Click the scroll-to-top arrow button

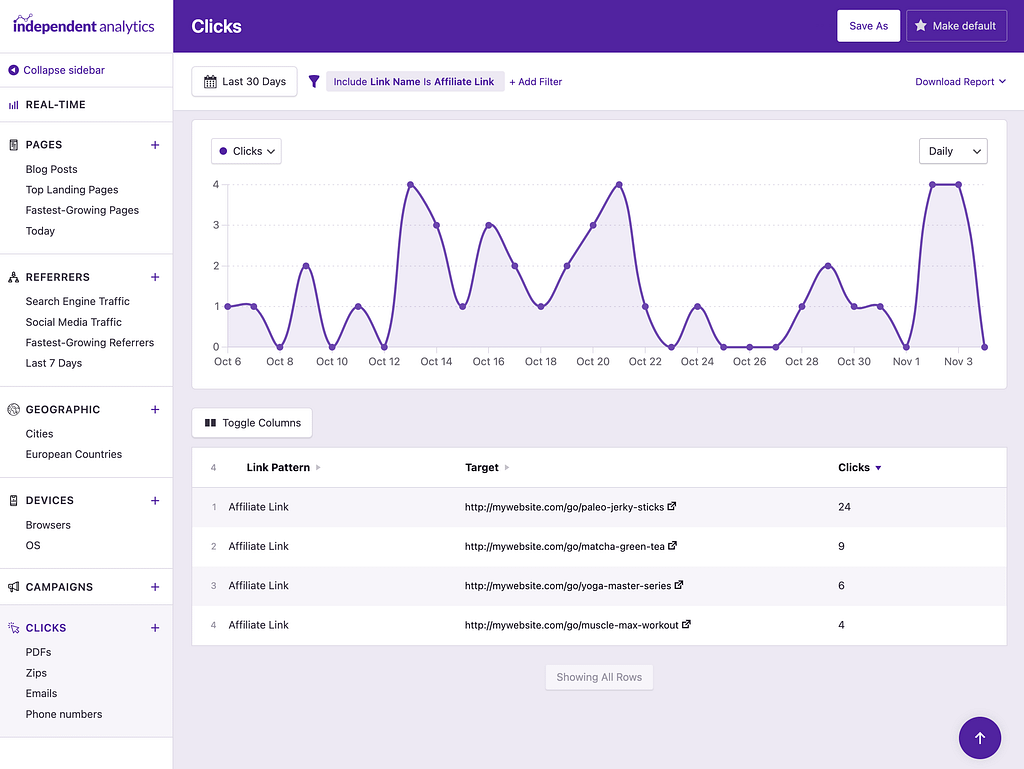[x=979, y=737]
